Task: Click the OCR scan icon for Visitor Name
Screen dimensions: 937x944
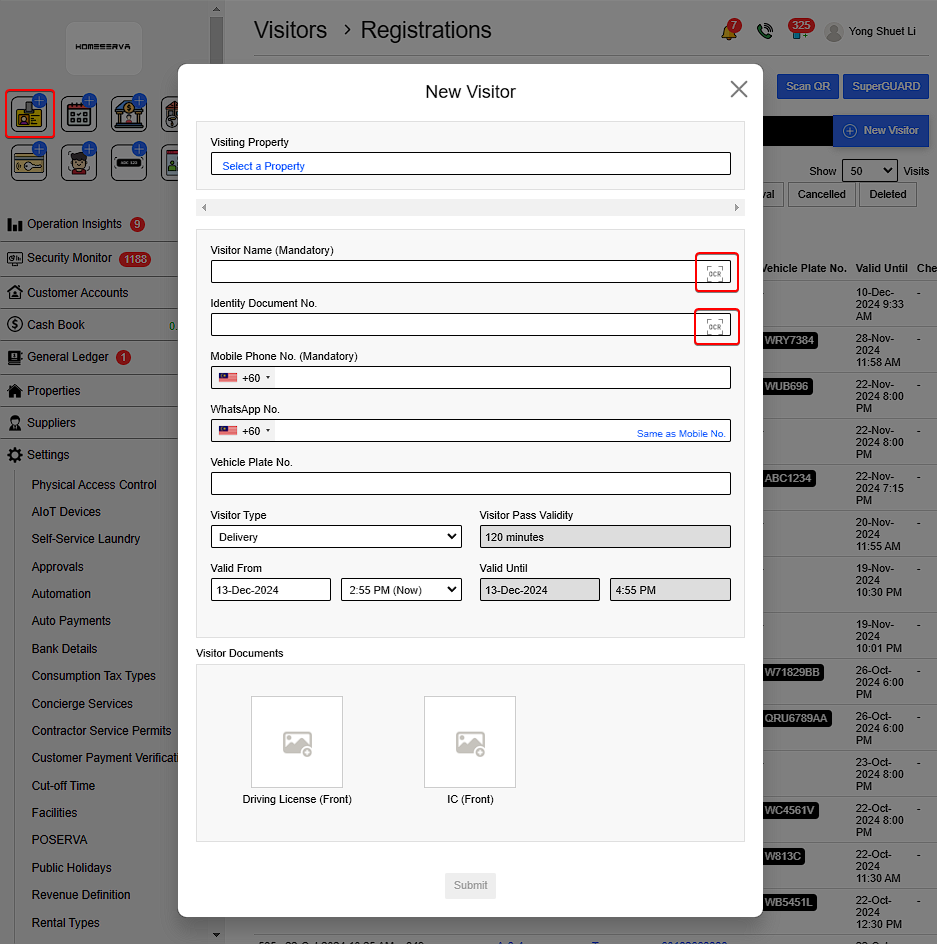Action: point(715,273)
